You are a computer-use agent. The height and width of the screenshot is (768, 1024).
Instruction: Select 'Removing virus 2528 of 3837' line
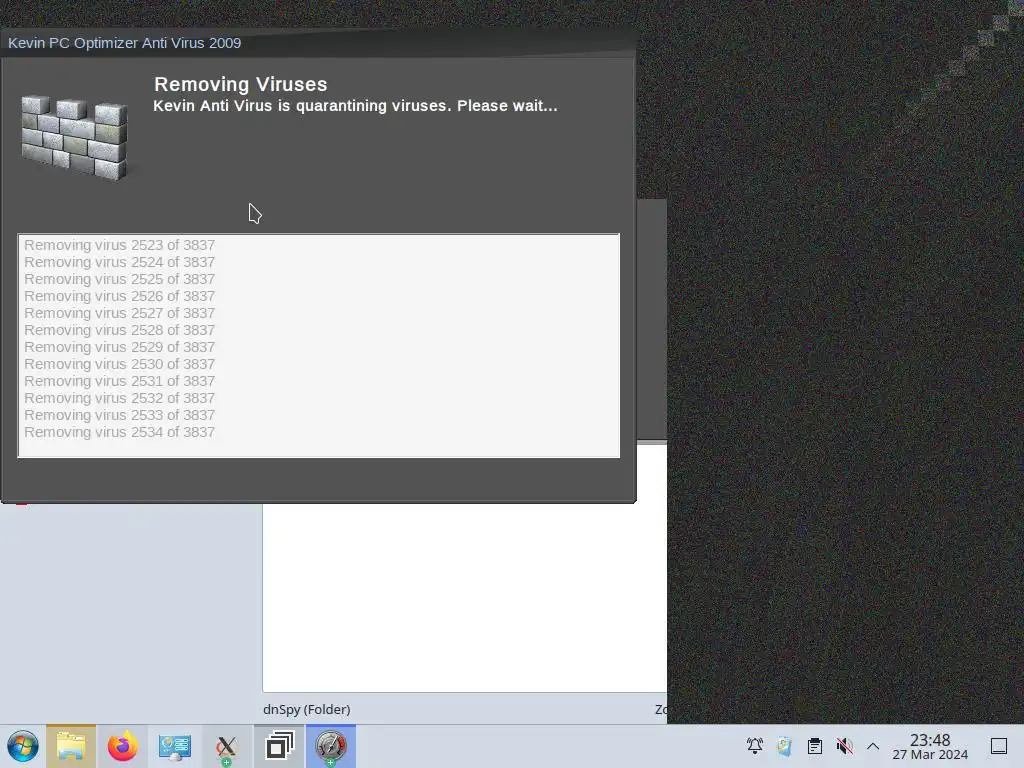(120, 330)
